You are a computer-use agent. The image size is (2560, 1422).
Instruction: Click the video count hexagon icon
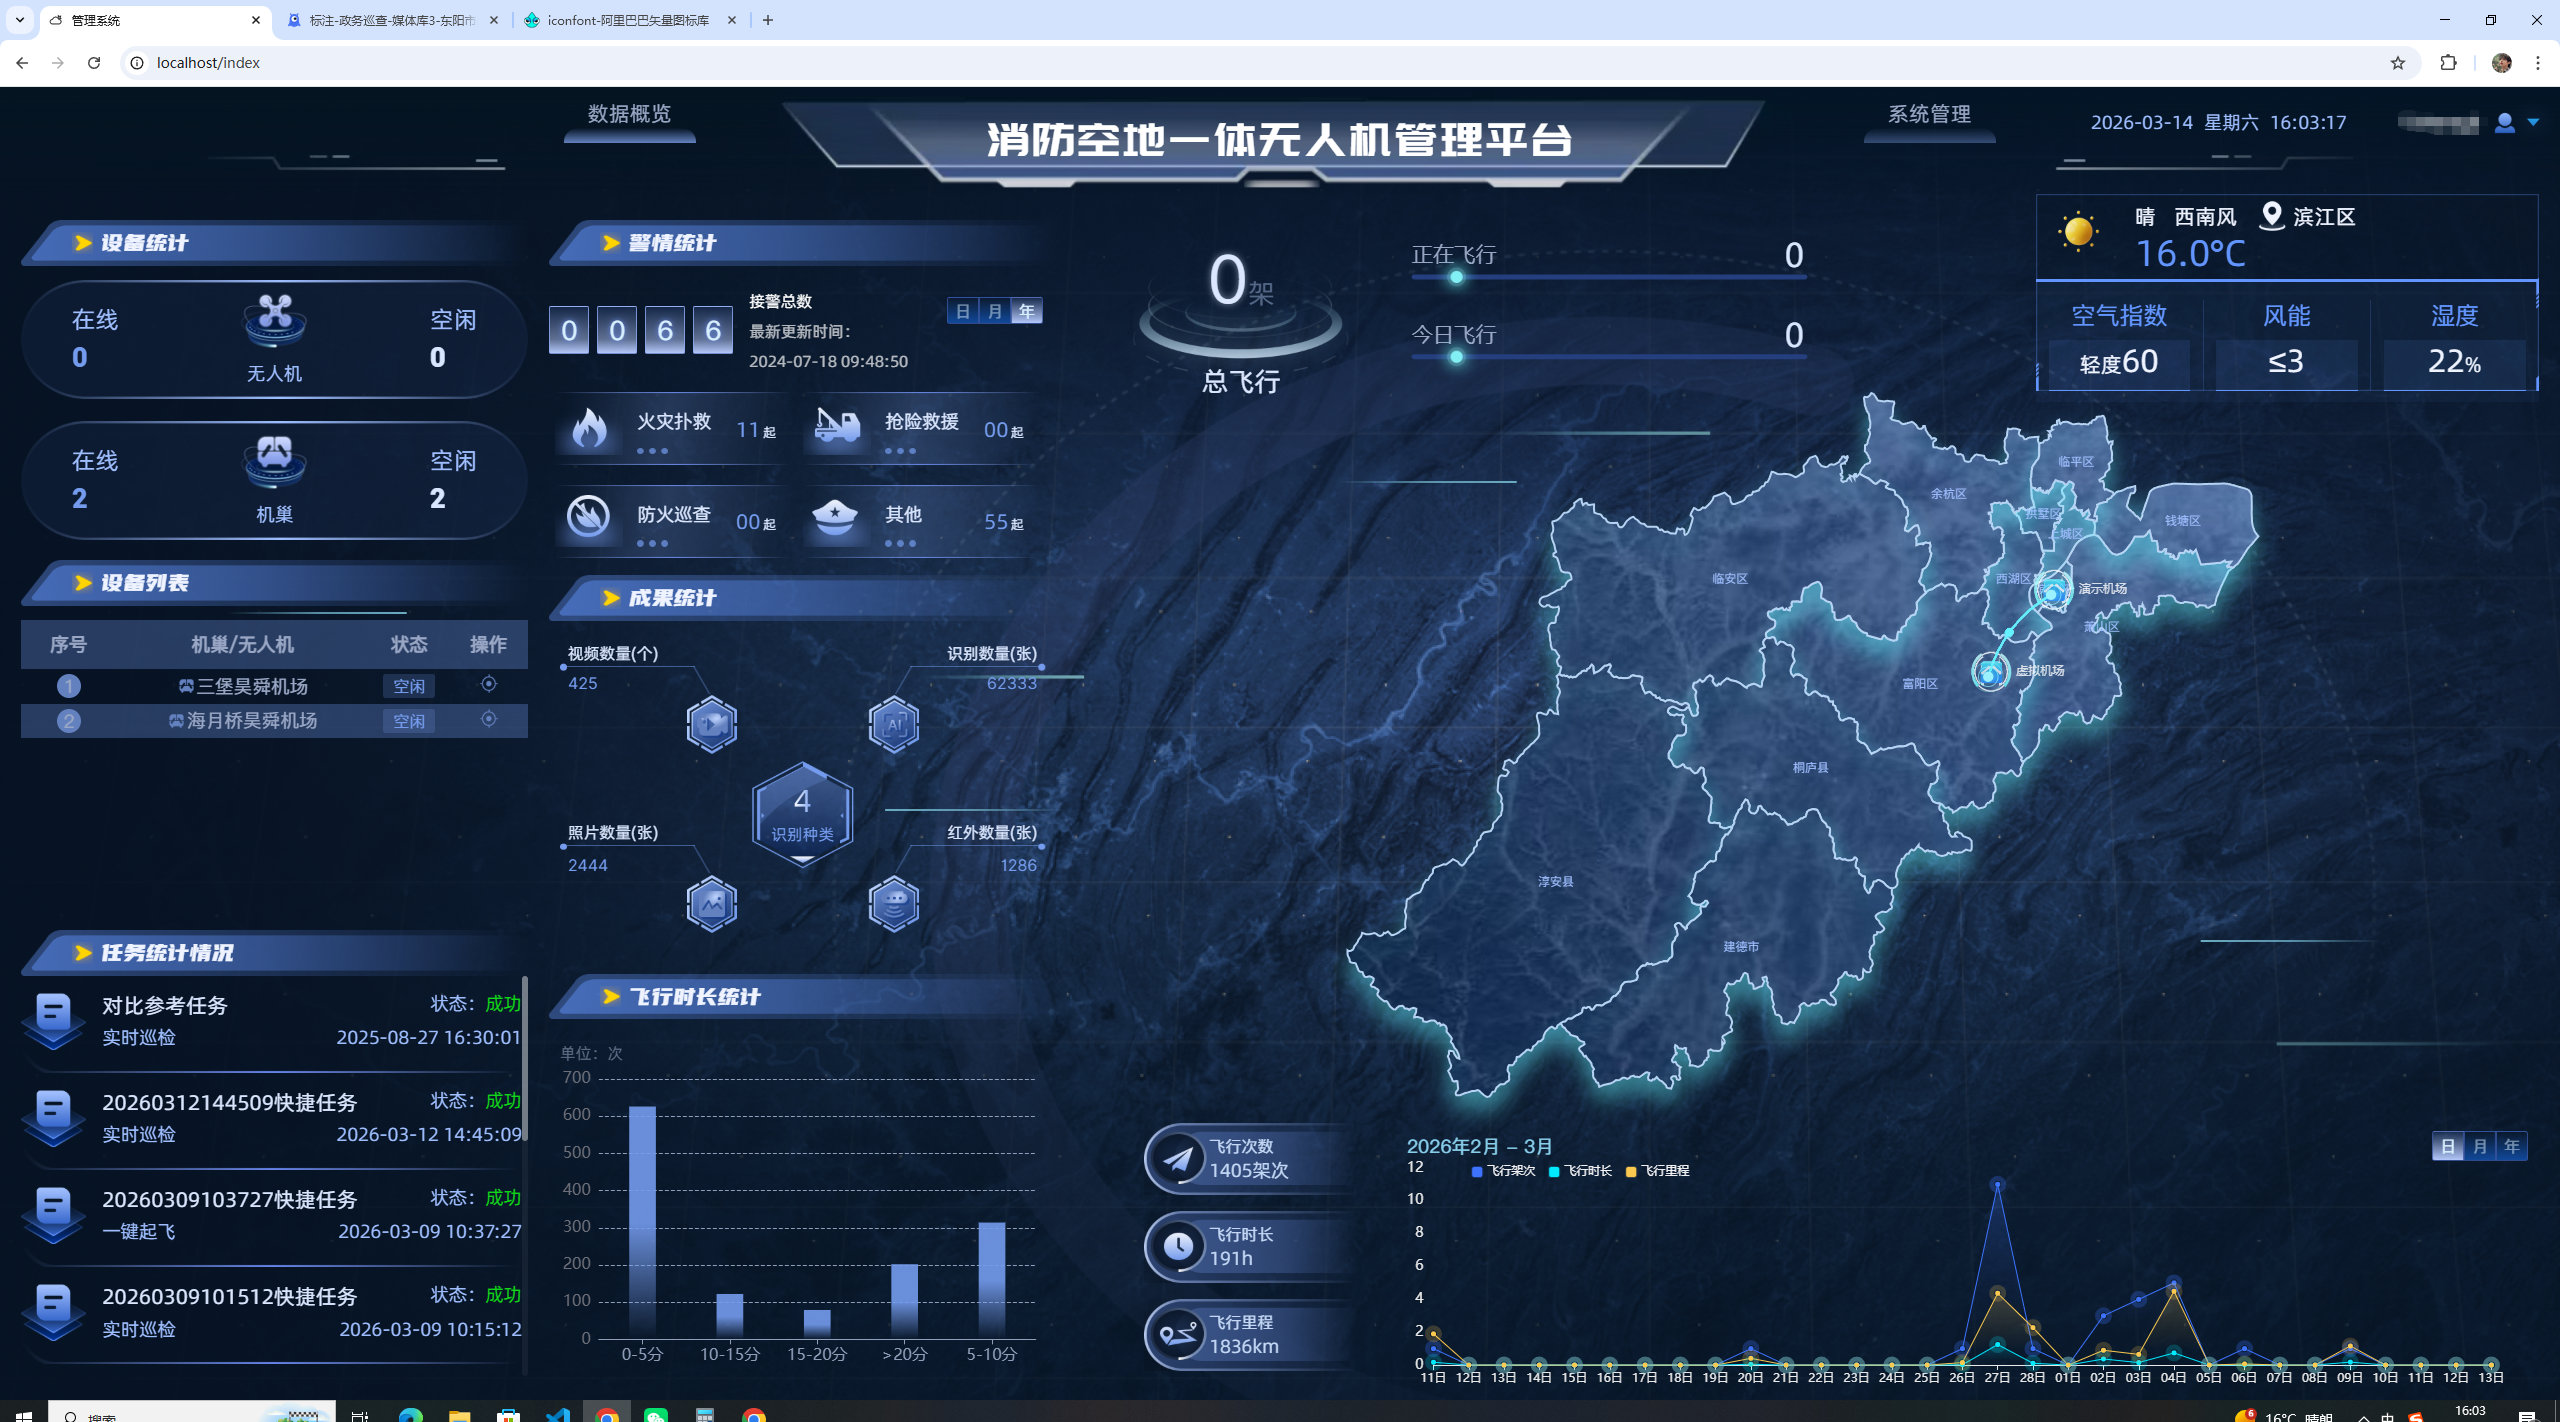click(x=712, y=724)
